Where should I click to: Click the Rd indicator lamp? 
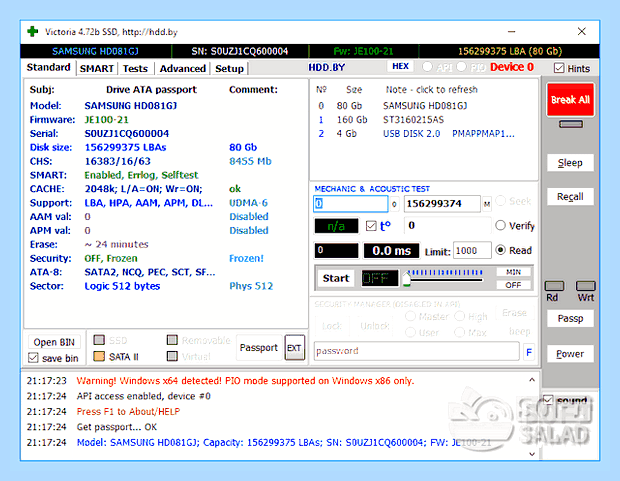click(554, 286)
